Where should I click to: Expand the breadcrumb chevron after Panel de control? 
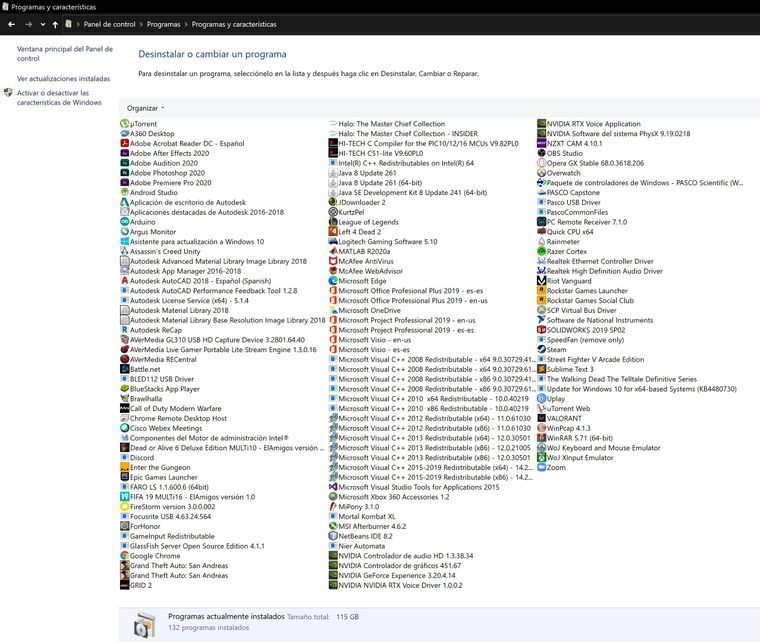point(141,24)
